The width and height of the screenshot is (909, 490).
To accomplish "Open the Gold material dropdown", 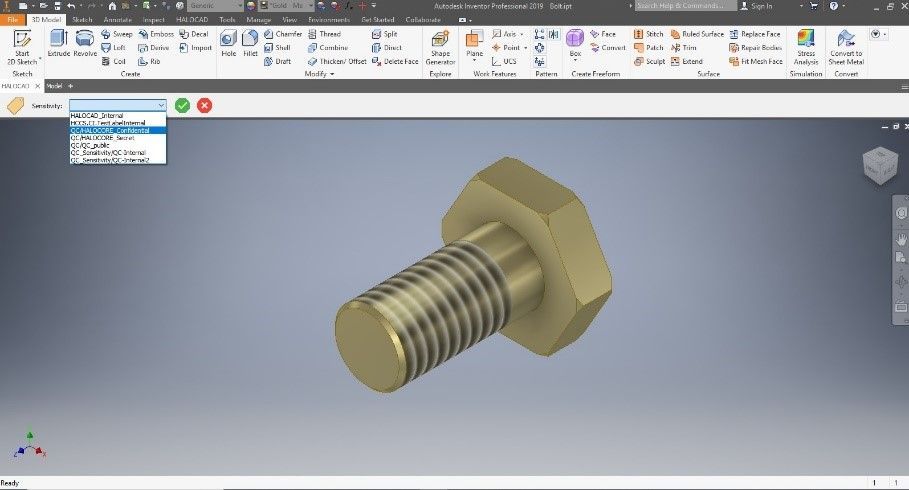I will click(x=311, y=6).
